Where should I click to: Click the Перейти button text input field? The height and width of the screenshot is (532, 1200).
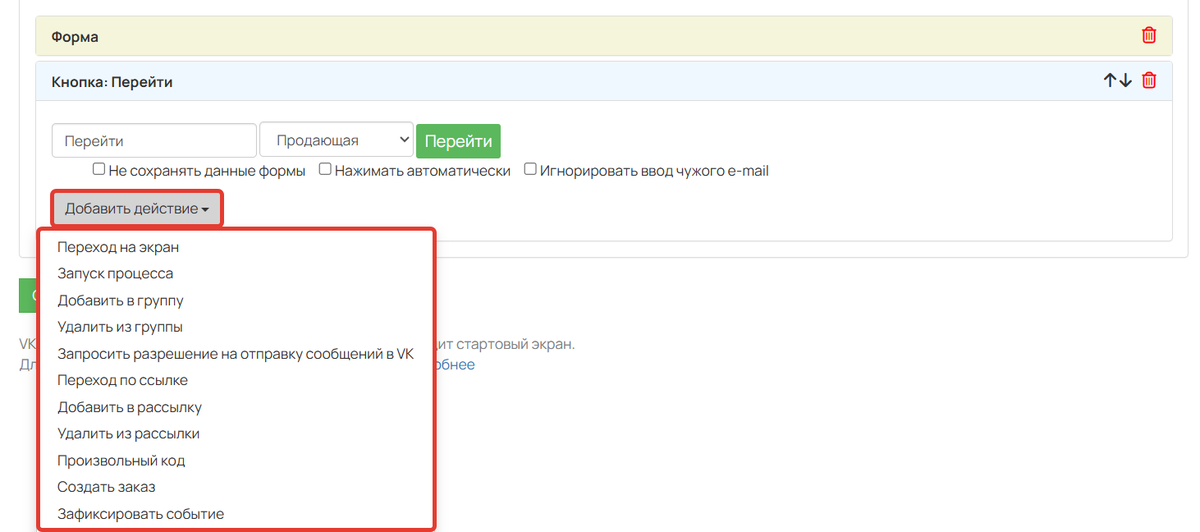tap(154, 141)
